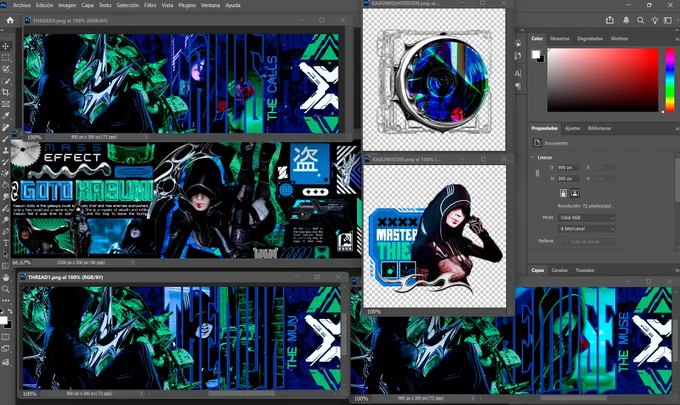
Task: Swap foreground and background colors in toolbar
Action: pyautogui.click(x=10, y=311)
